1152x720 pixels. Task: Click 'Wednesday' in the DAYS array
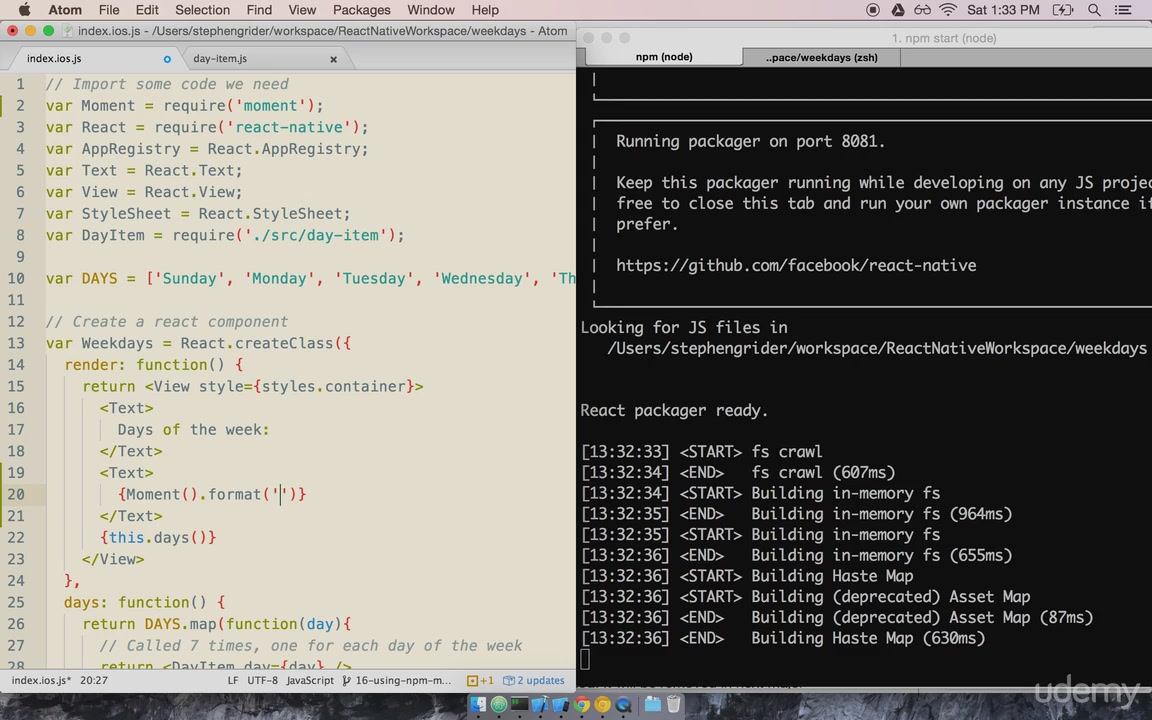[481, 278]
